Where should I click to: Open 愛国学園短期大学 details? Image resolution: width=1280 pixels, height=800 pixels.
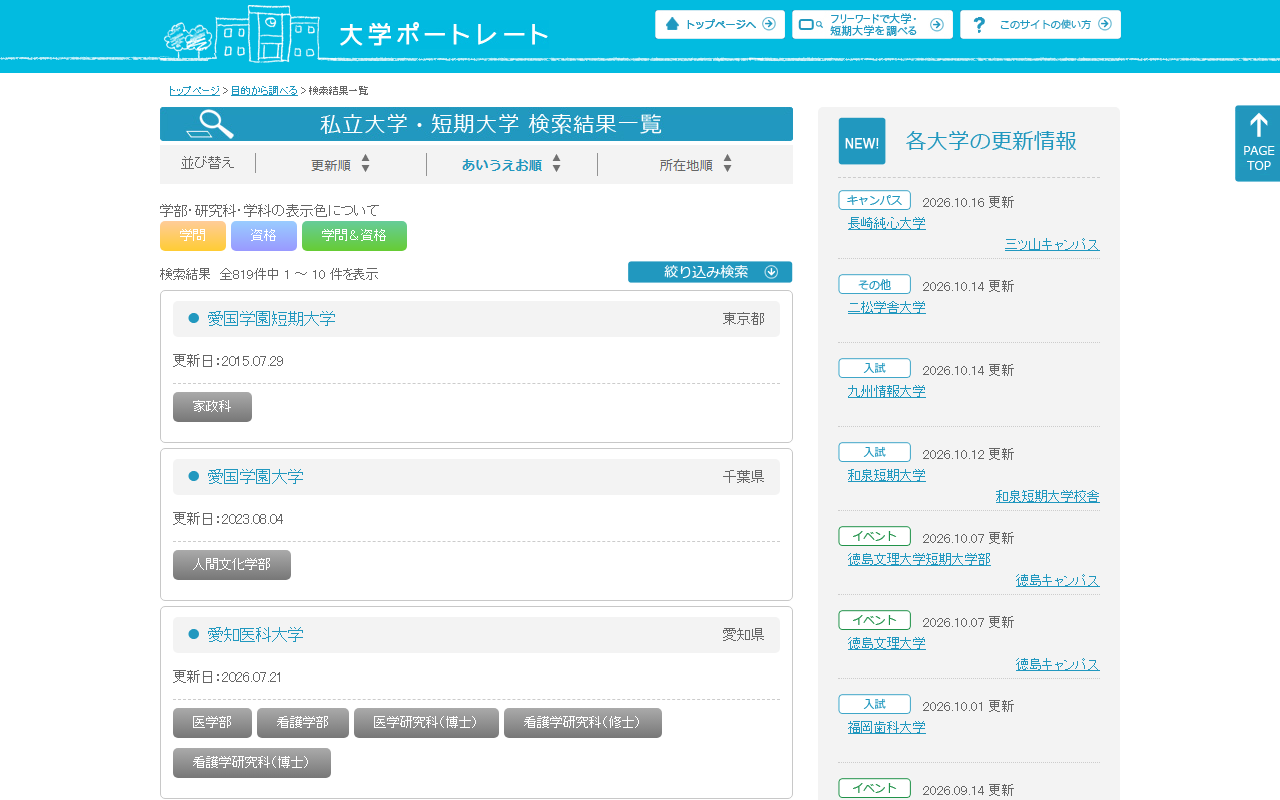click(x=271, y=319)
